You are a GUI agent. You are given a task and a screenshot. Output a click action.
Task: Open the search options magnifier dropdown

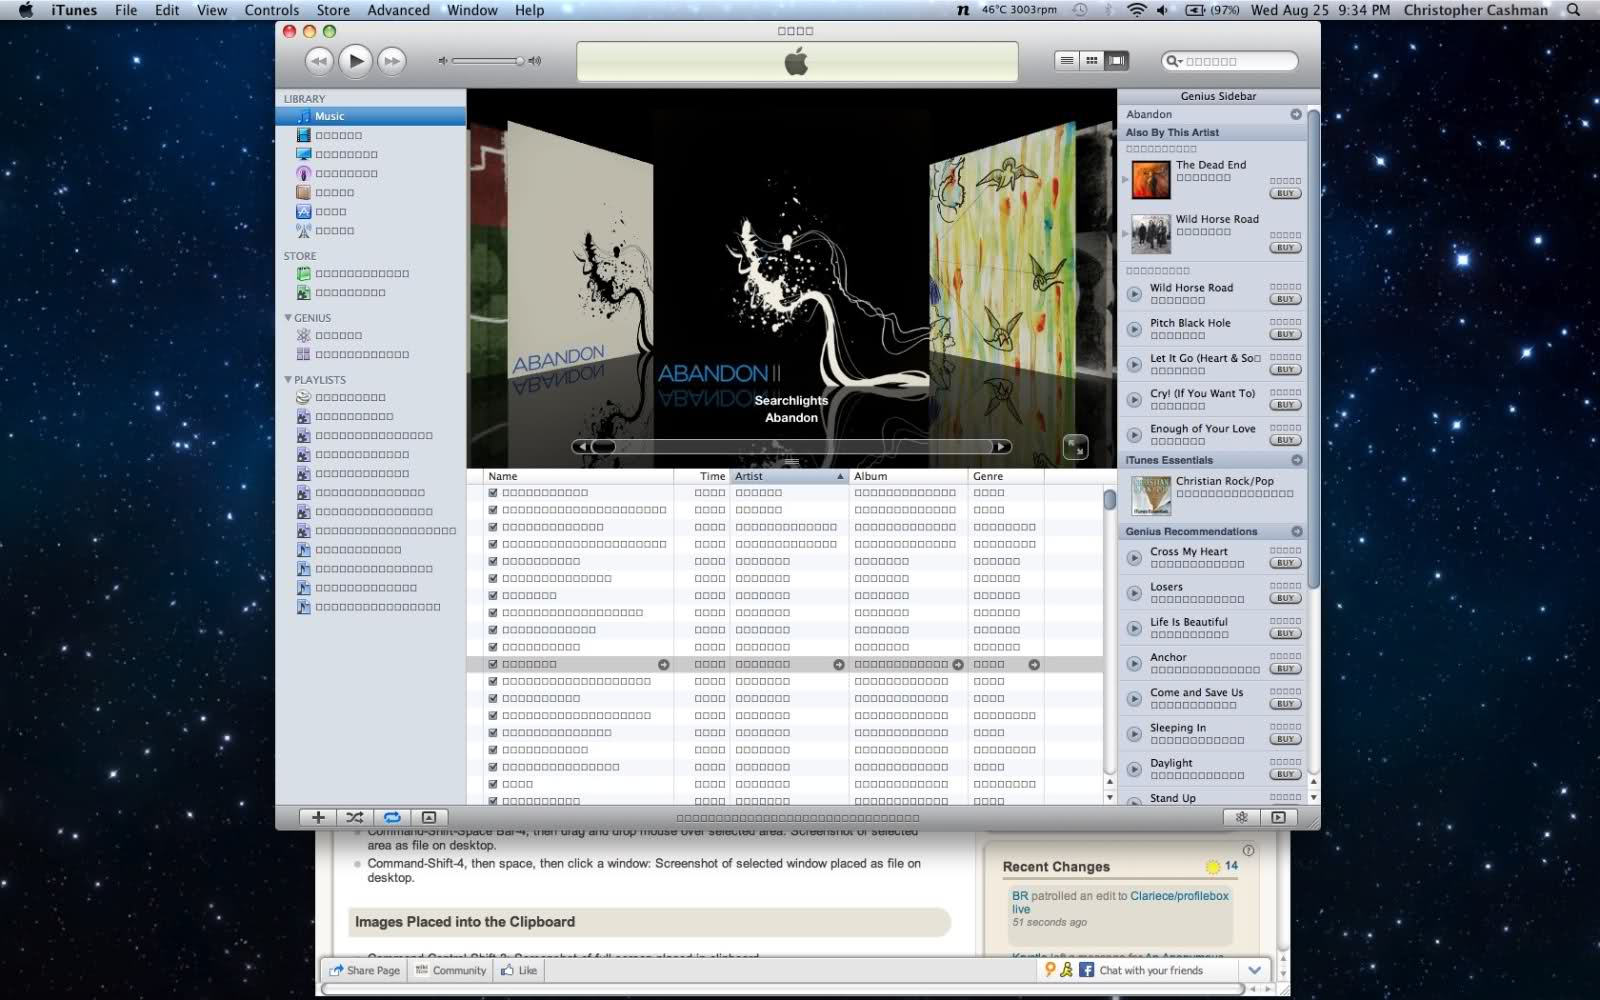(1174, 61)
